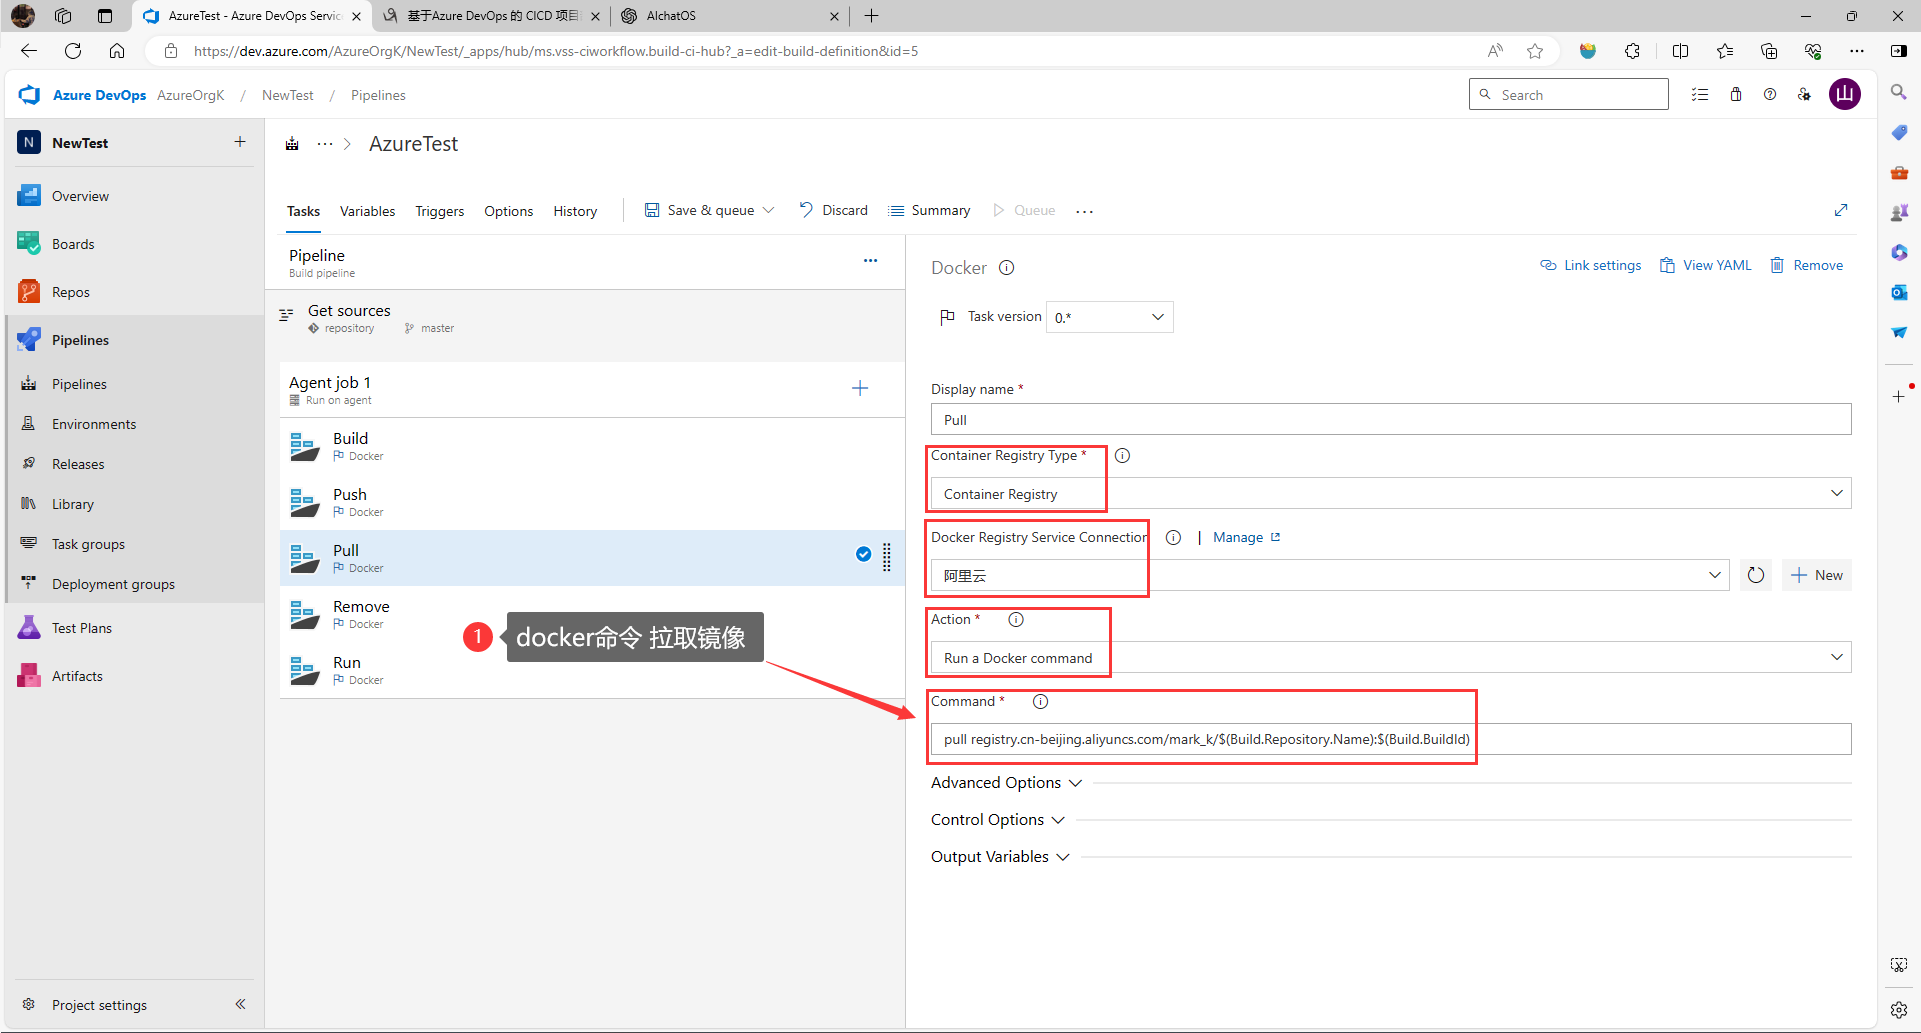Open the user profile avatar
This screenshot has width=1921, height=1033.
tap(1845, 95)
